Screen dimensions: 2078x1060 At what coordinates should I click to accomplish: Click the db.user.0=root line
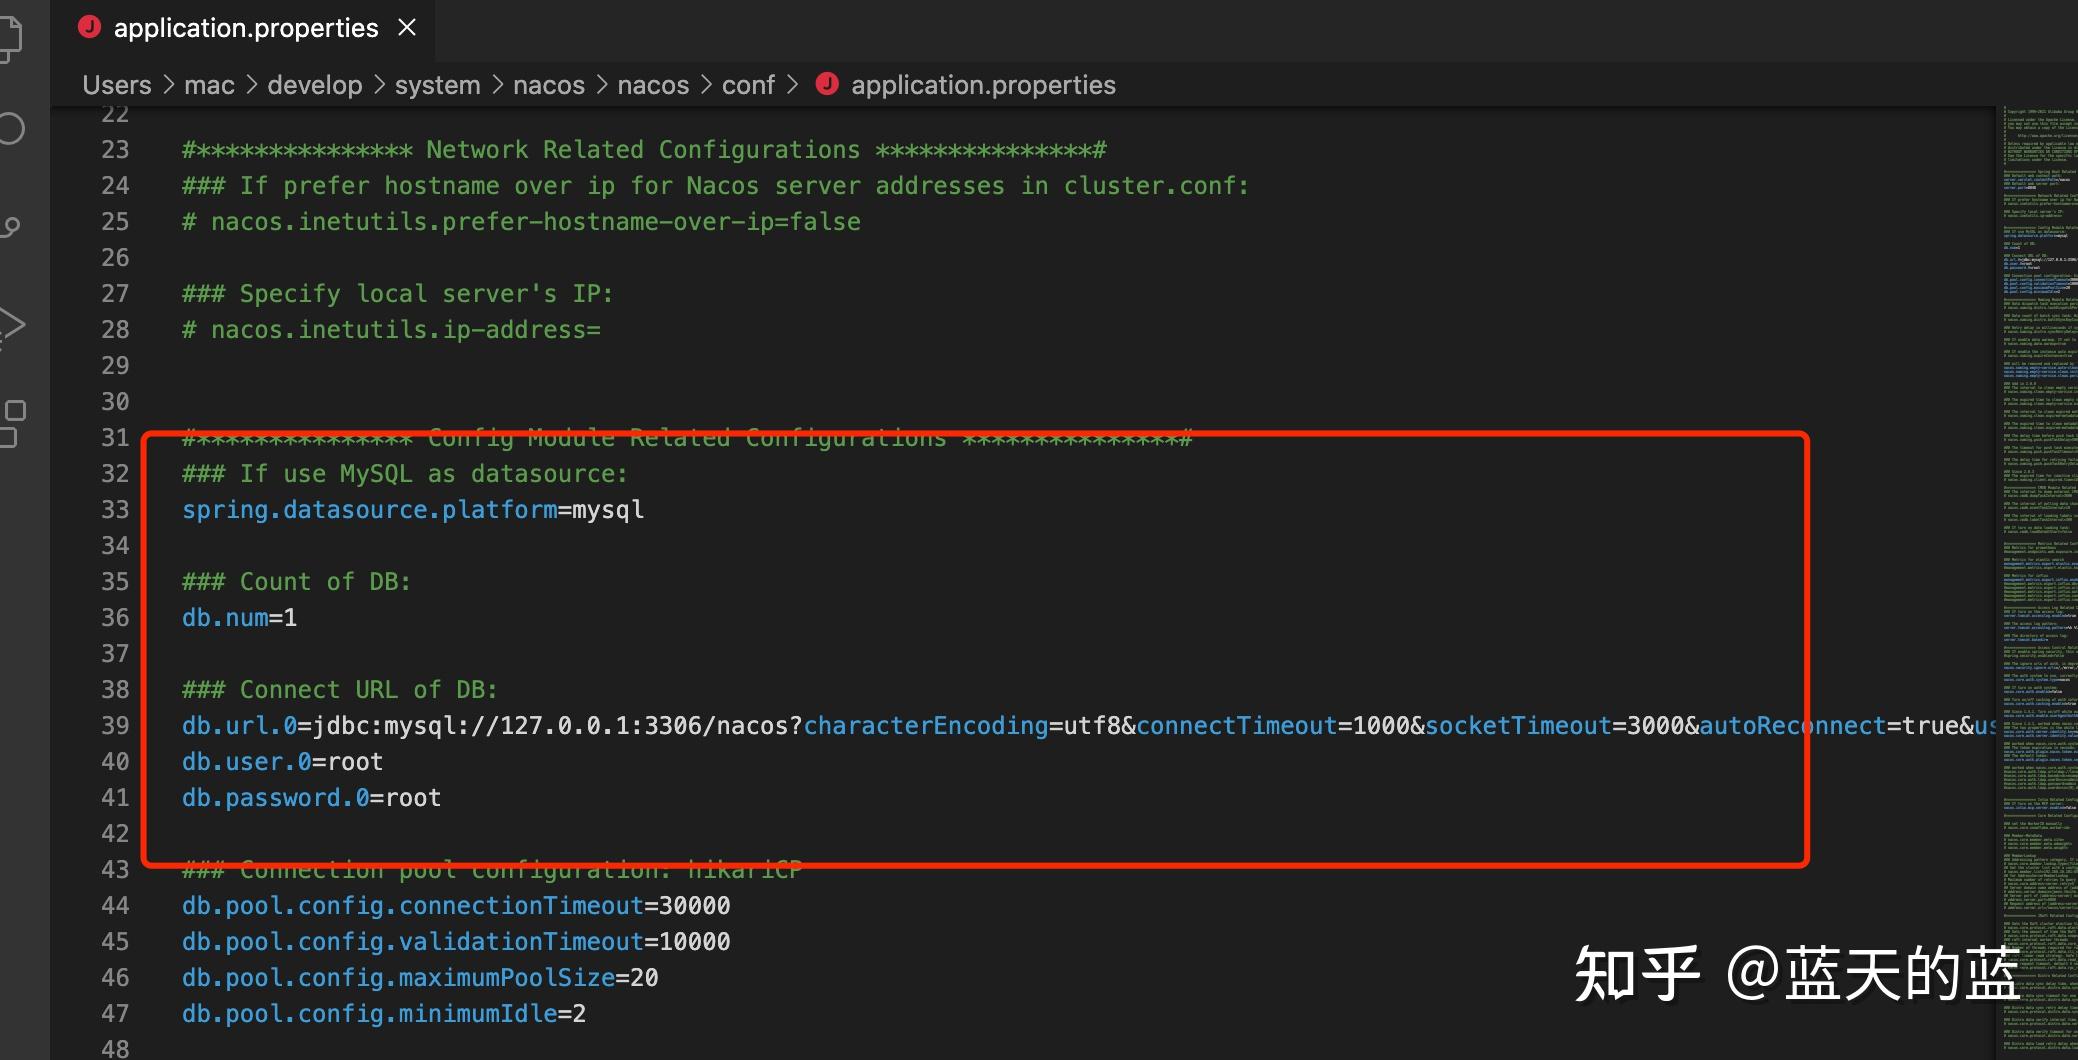[x=282, y=762]
